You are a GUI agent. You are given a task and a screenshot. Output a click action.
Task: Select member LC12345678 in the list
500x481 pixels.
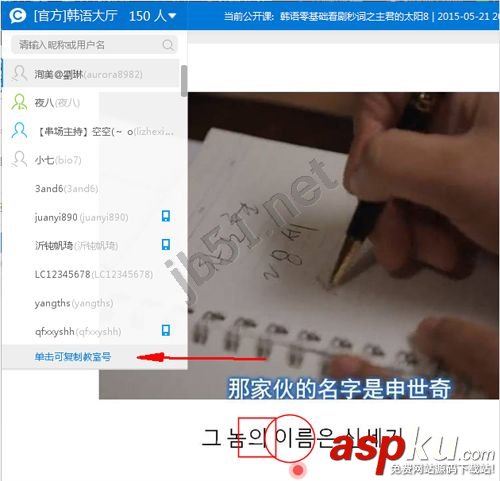coord(91,274)
